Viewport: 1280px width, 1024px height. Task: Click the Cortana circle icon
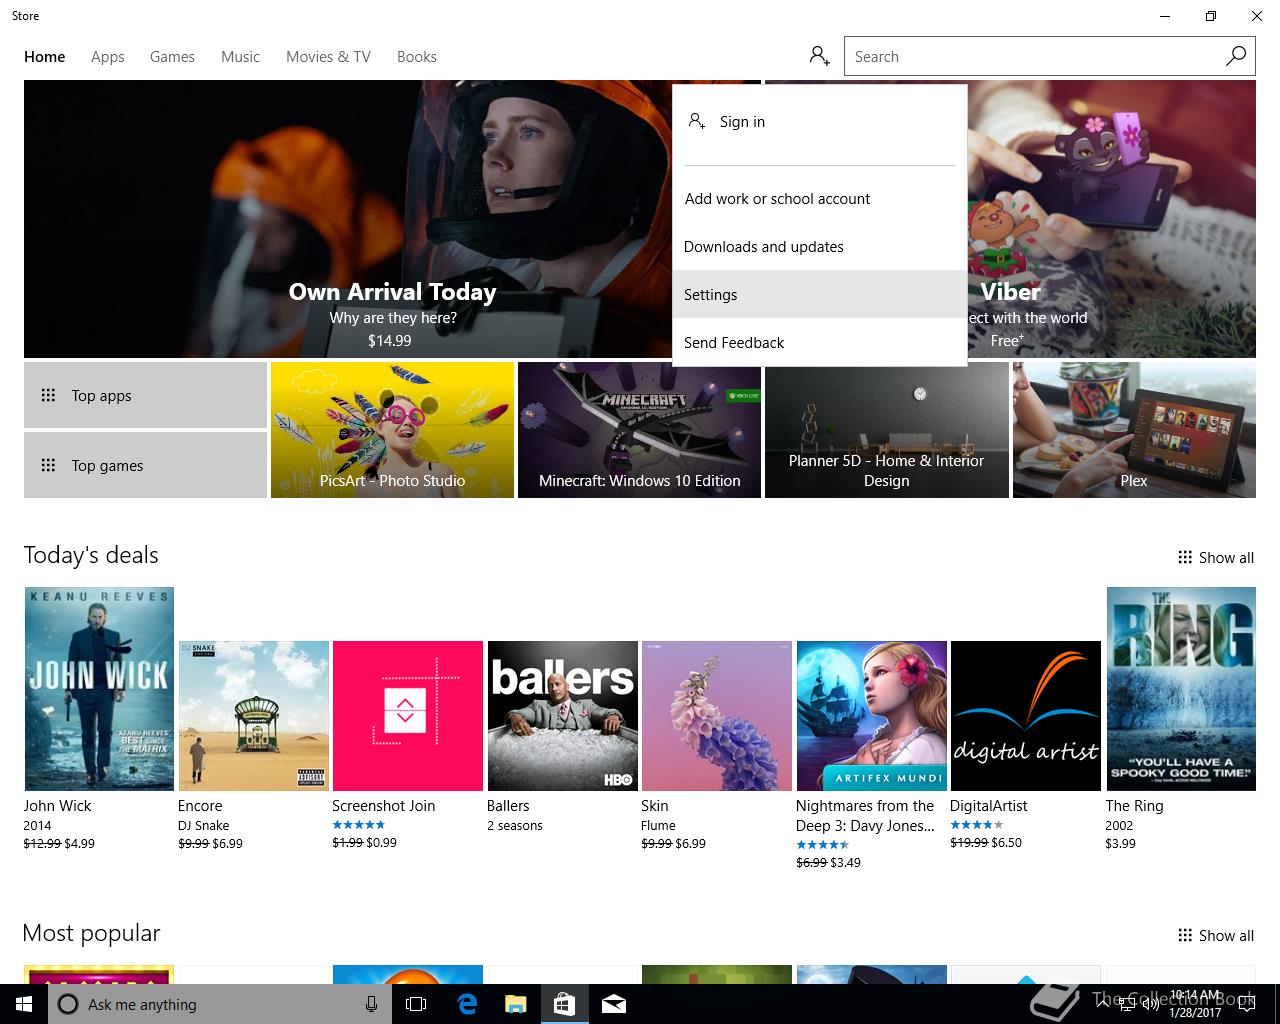point(68,1004)
